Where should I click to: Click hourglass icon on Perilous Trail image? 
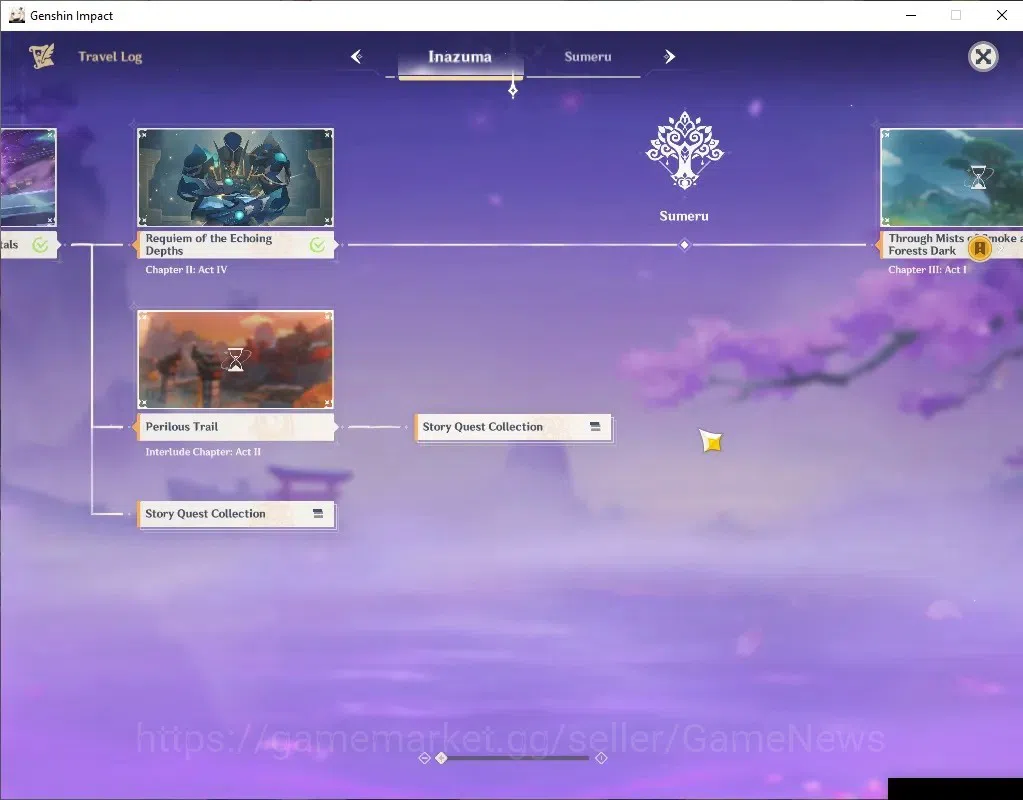236,360
